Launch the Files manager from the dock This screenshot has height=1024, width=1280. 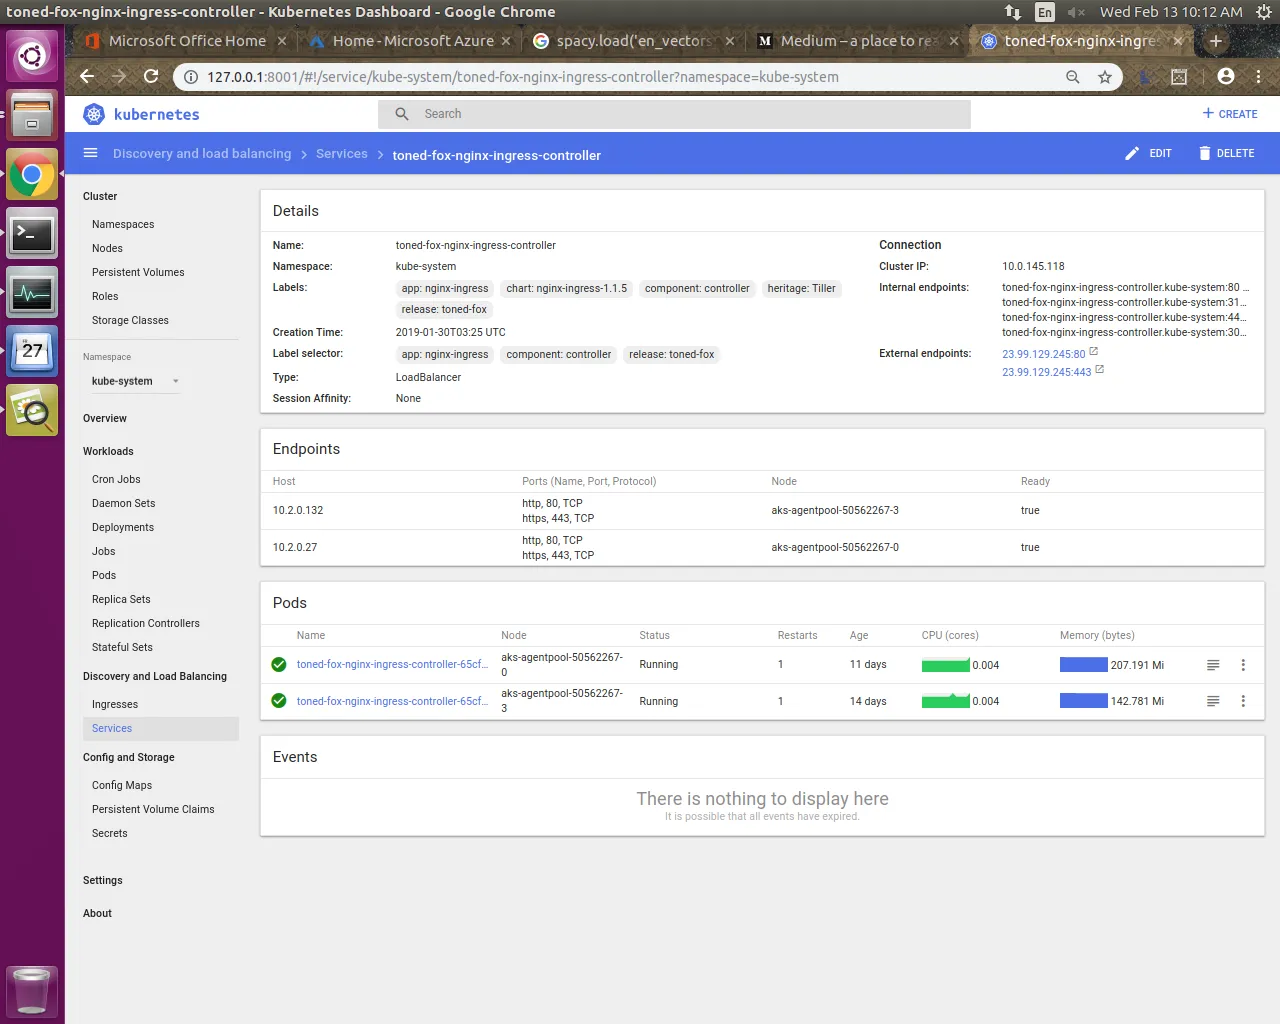32,115
